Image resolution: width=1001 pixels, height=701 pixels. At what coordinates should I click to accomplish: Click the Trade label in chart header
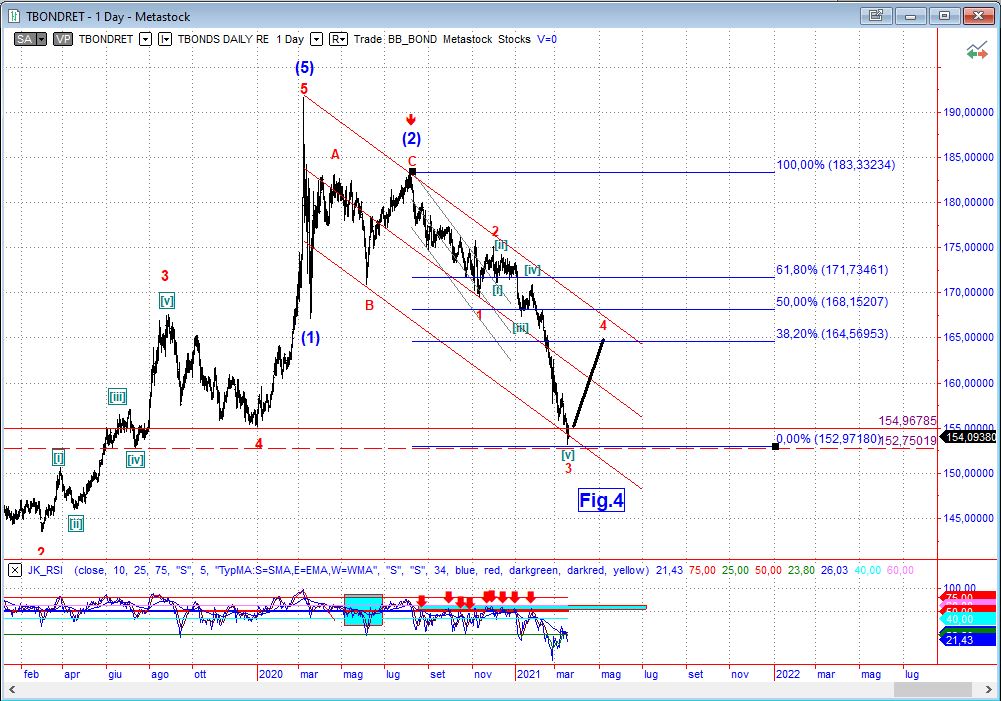[368, 39]
